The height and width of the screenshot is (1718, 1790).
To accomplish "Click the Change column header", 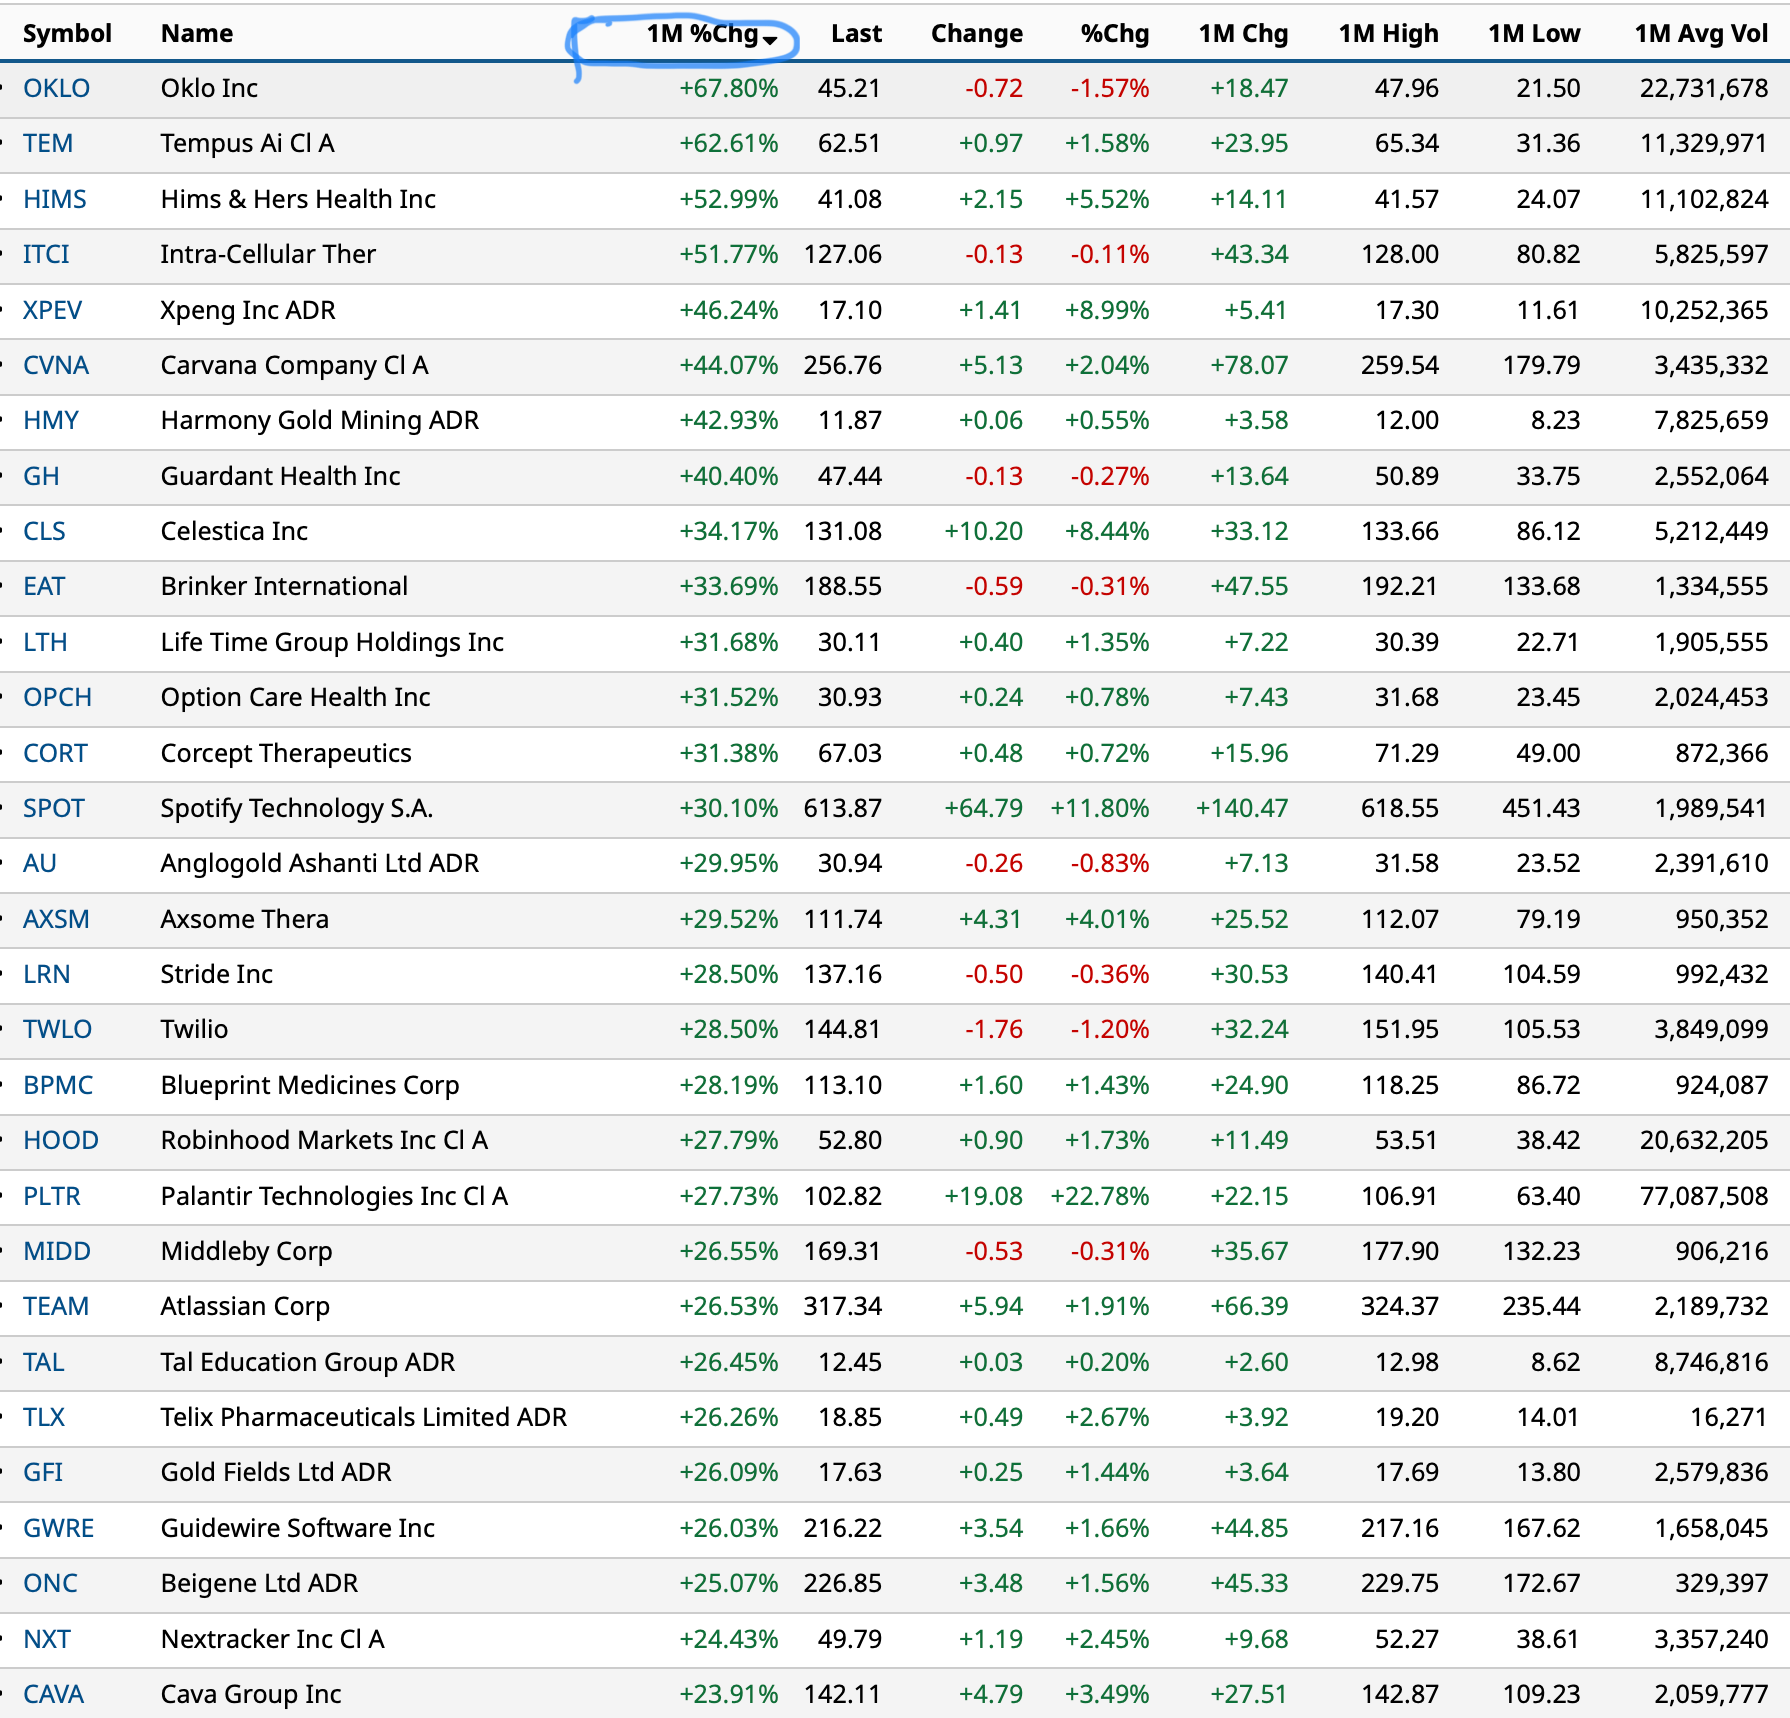I will point(976,34).
